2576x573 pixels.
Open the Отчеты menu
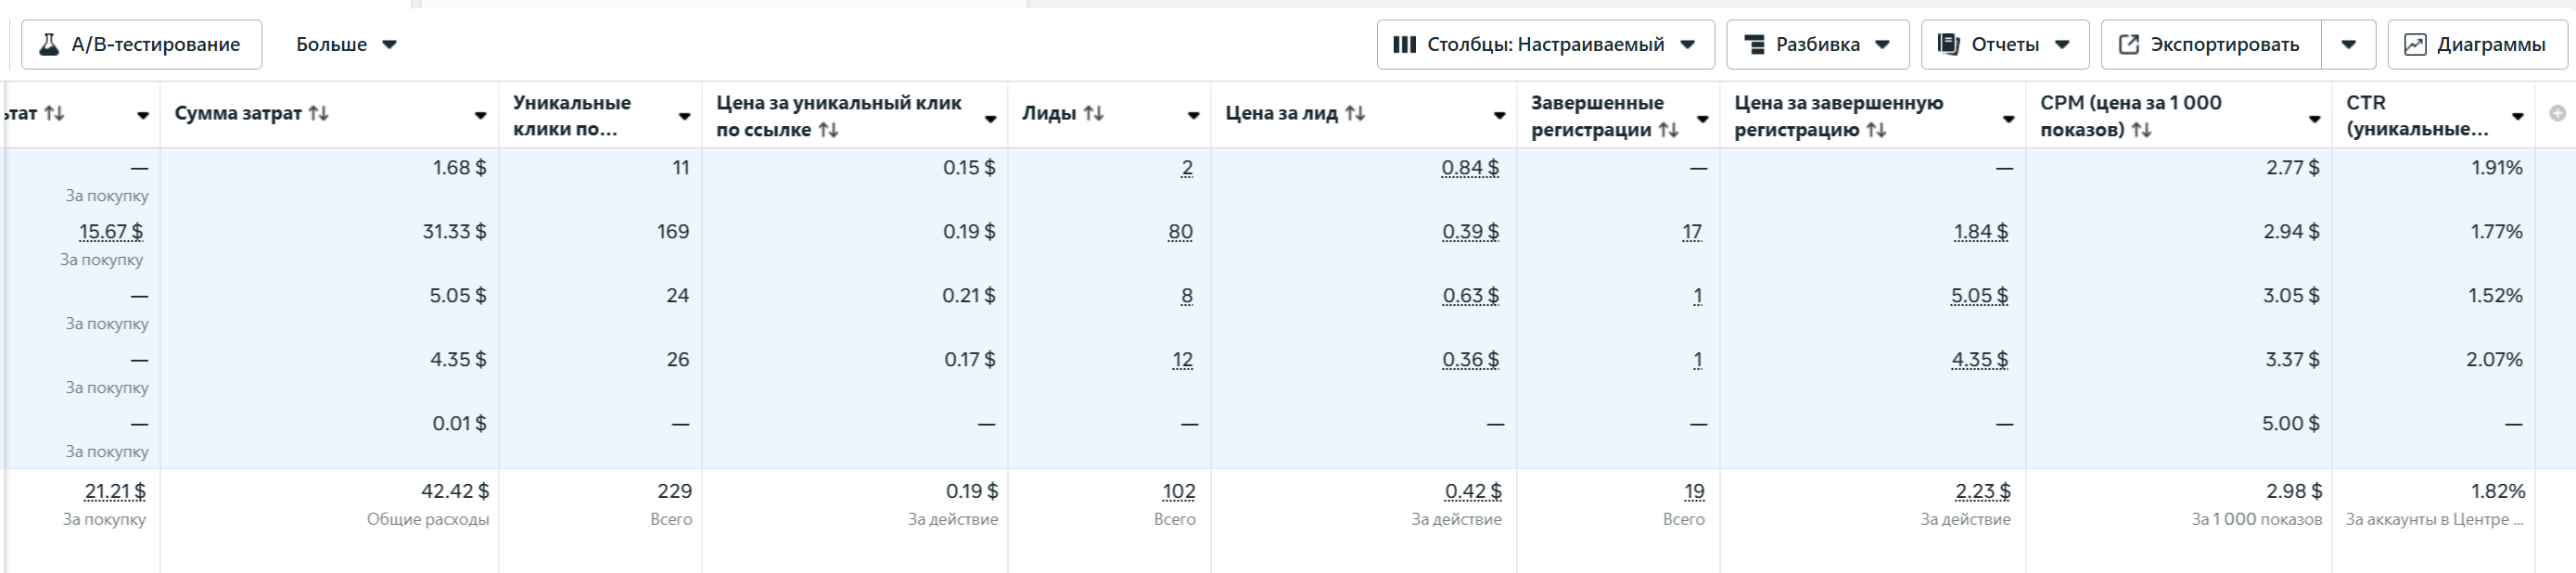coord(2004,44)
